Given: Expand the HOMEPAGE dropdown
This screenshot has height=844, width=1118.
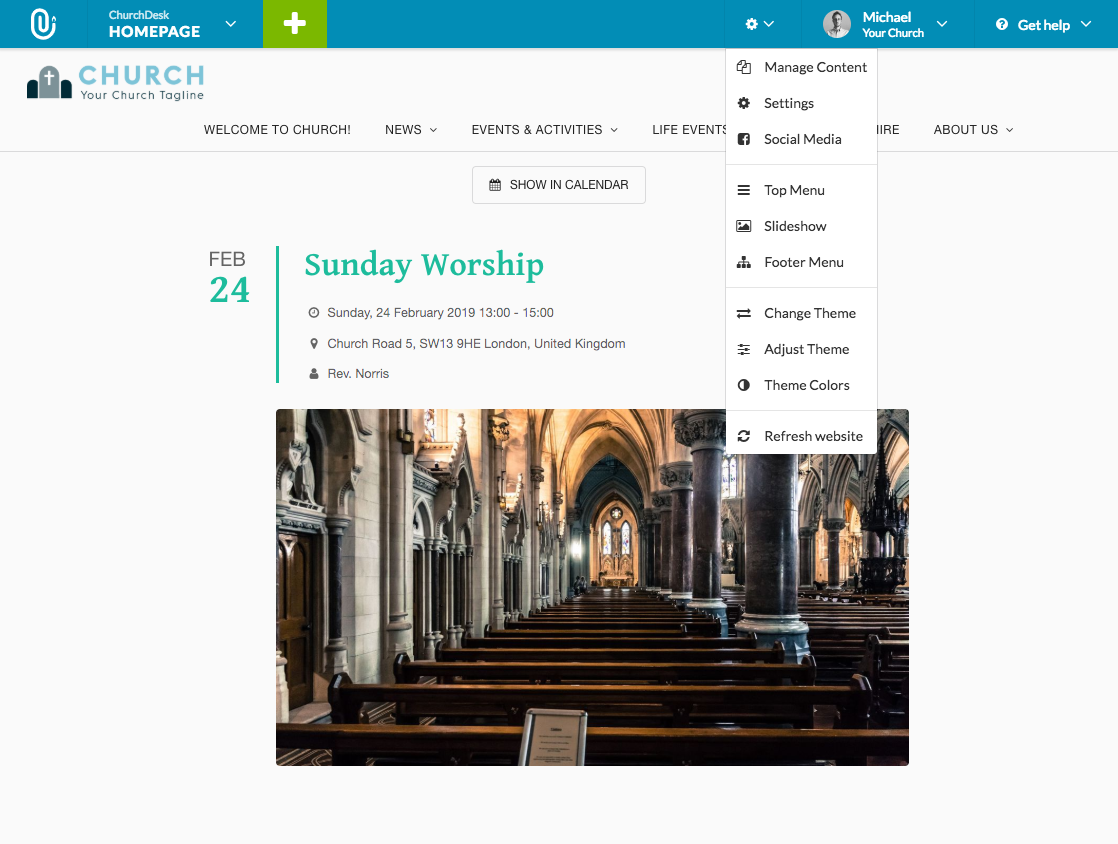Looking at the screenshot, I should click(x=231, y=23).
